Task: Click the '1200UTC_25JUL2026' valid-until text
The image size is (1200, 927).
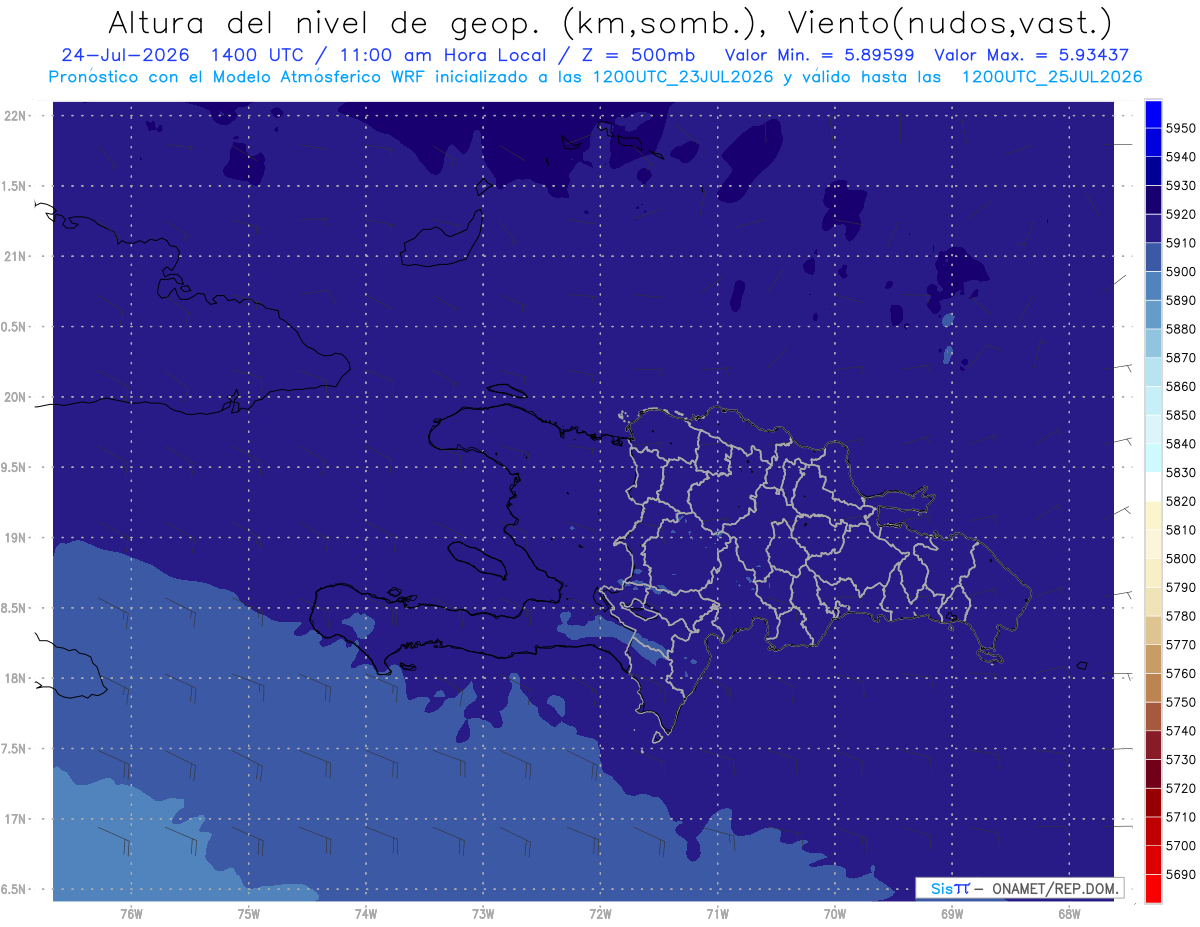Action: [x=1052, y=77]
